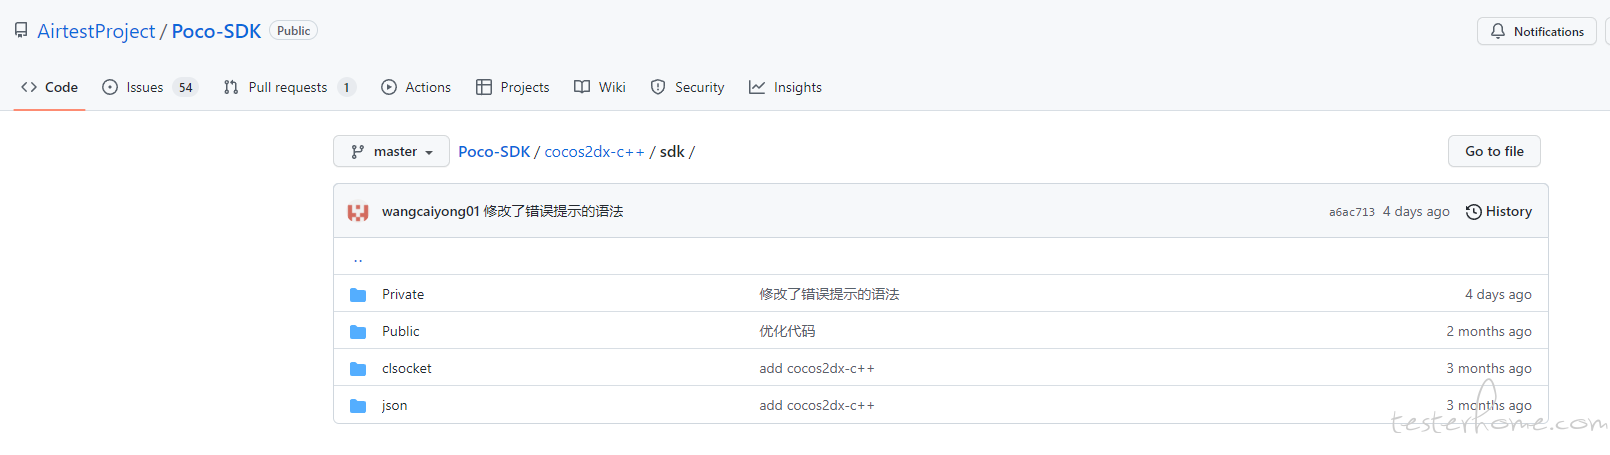
Task: Click the Pull requests count badge 1
Action: [x=346, y=87]
